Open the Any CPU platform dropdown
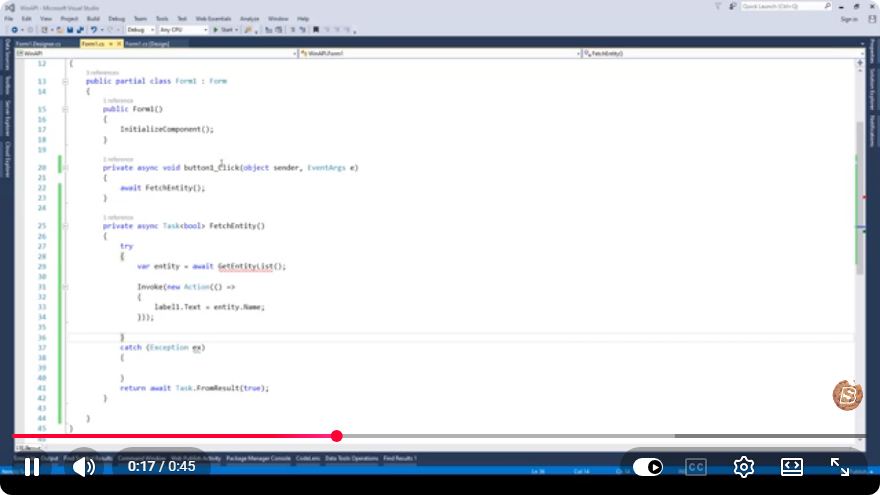 183,30
